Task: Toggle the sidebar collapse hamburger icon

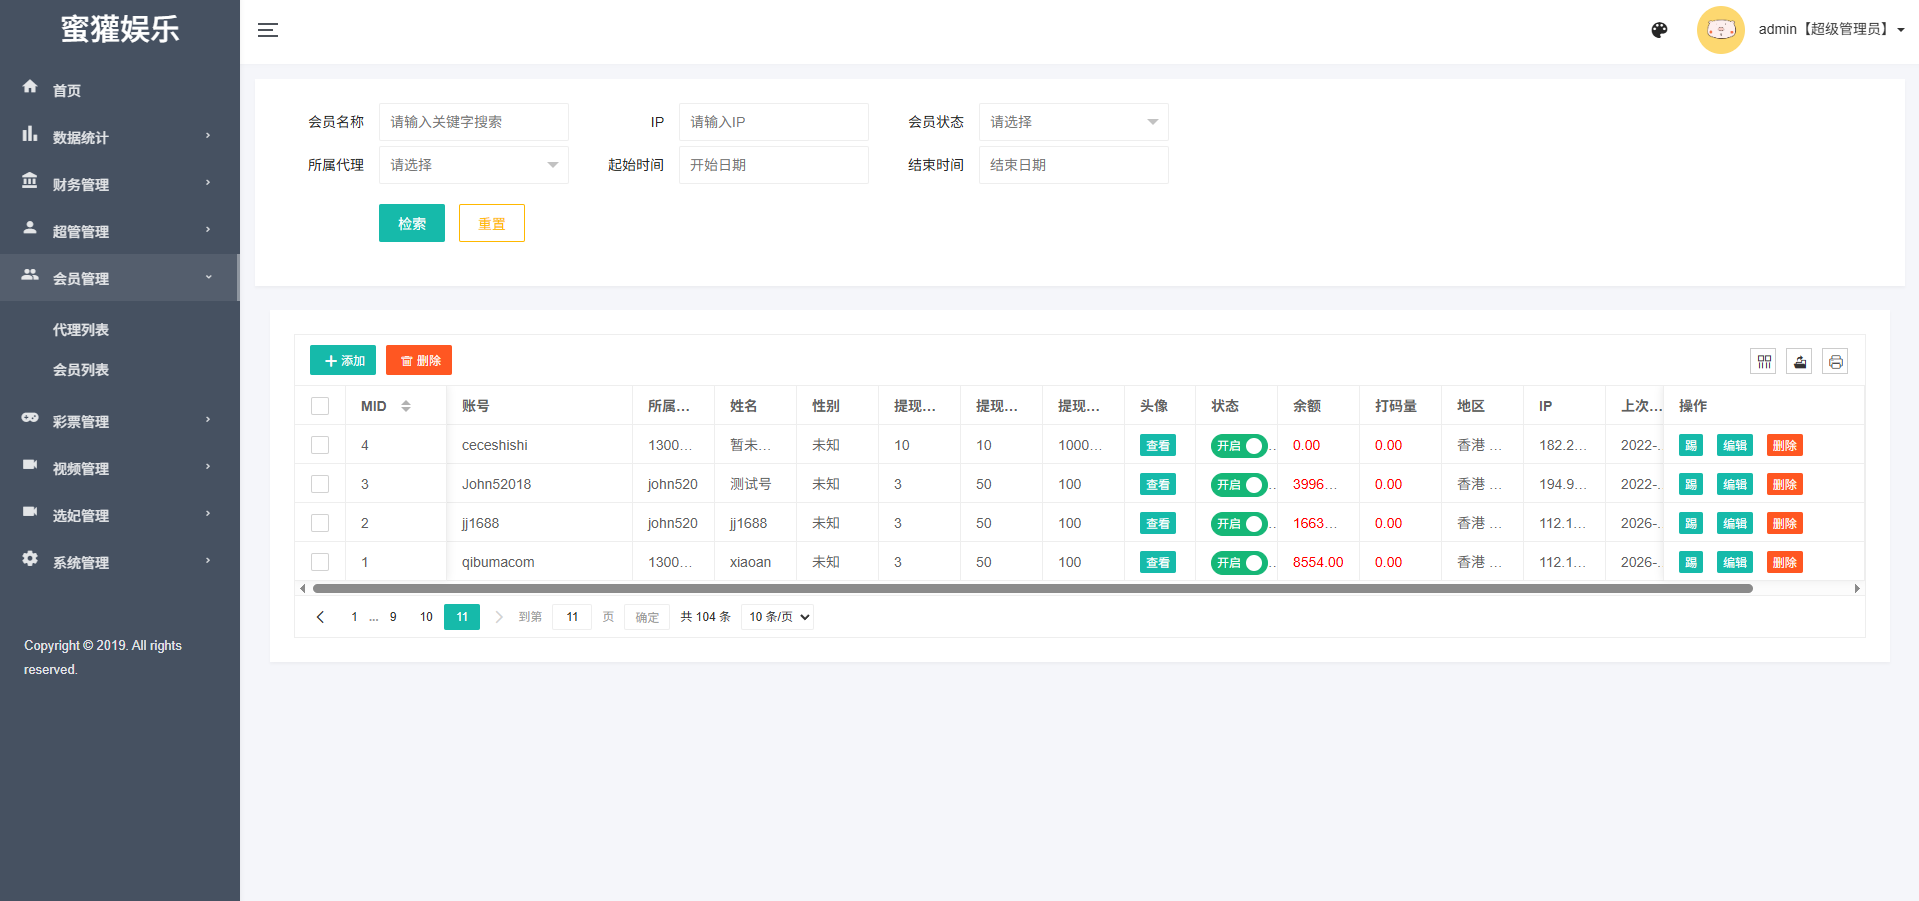Action: coord(268,30)
